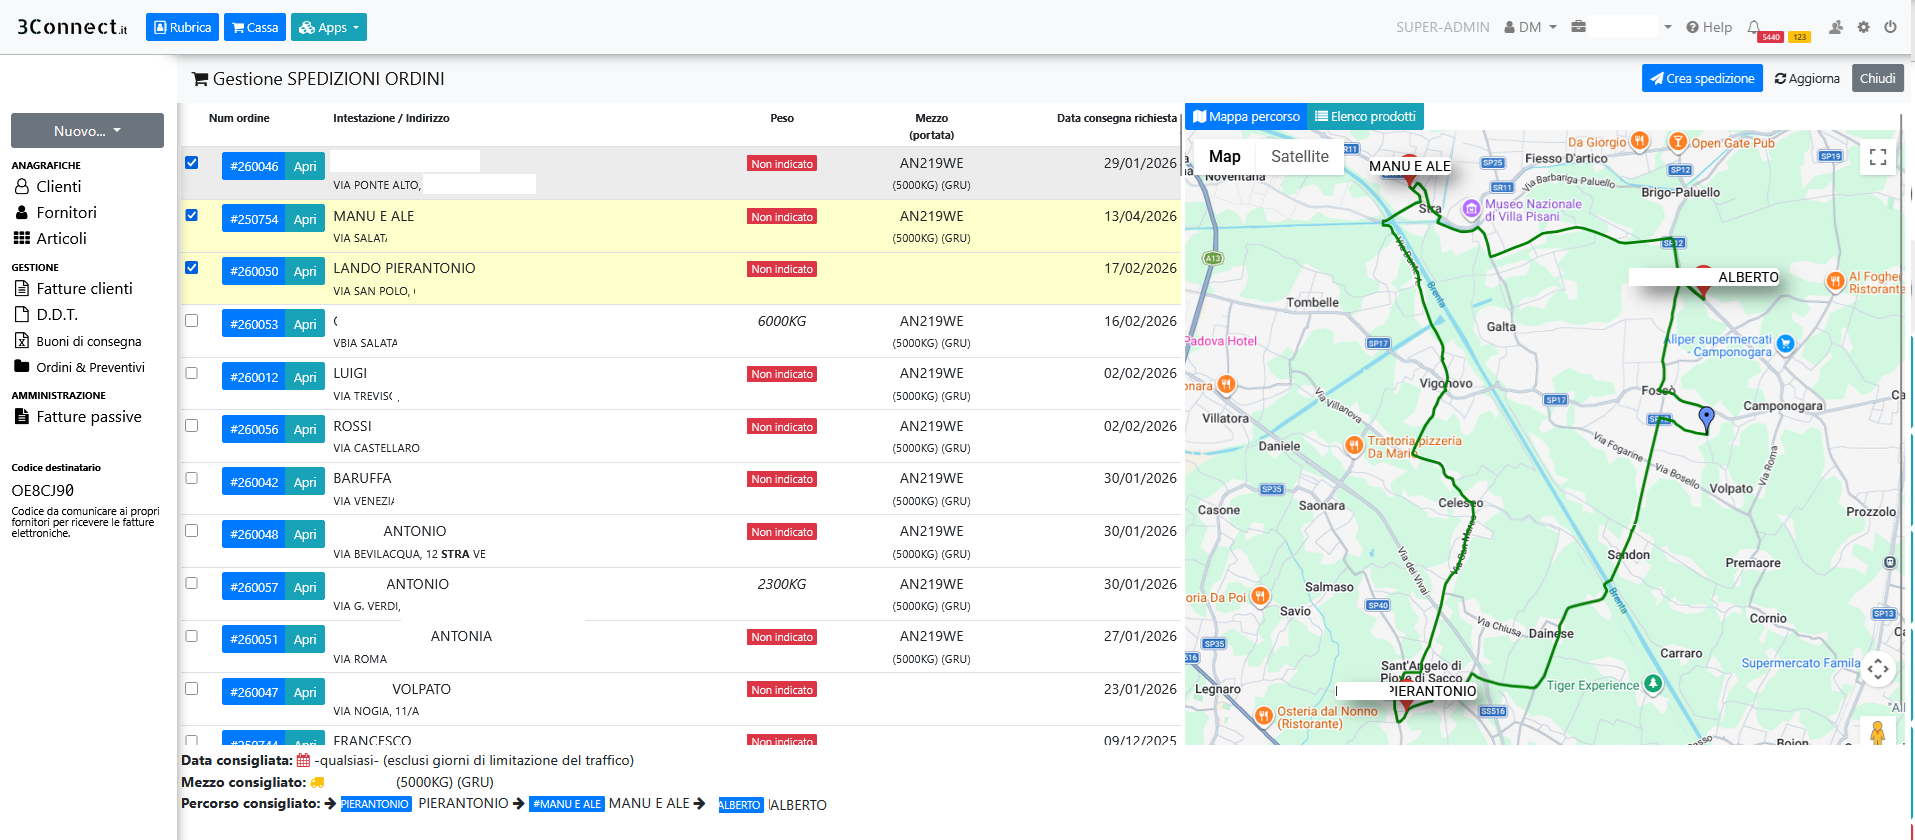Click the red 5440 notification badge
The height and width of the screenshot is (840, 1915).
[1770, 37]
